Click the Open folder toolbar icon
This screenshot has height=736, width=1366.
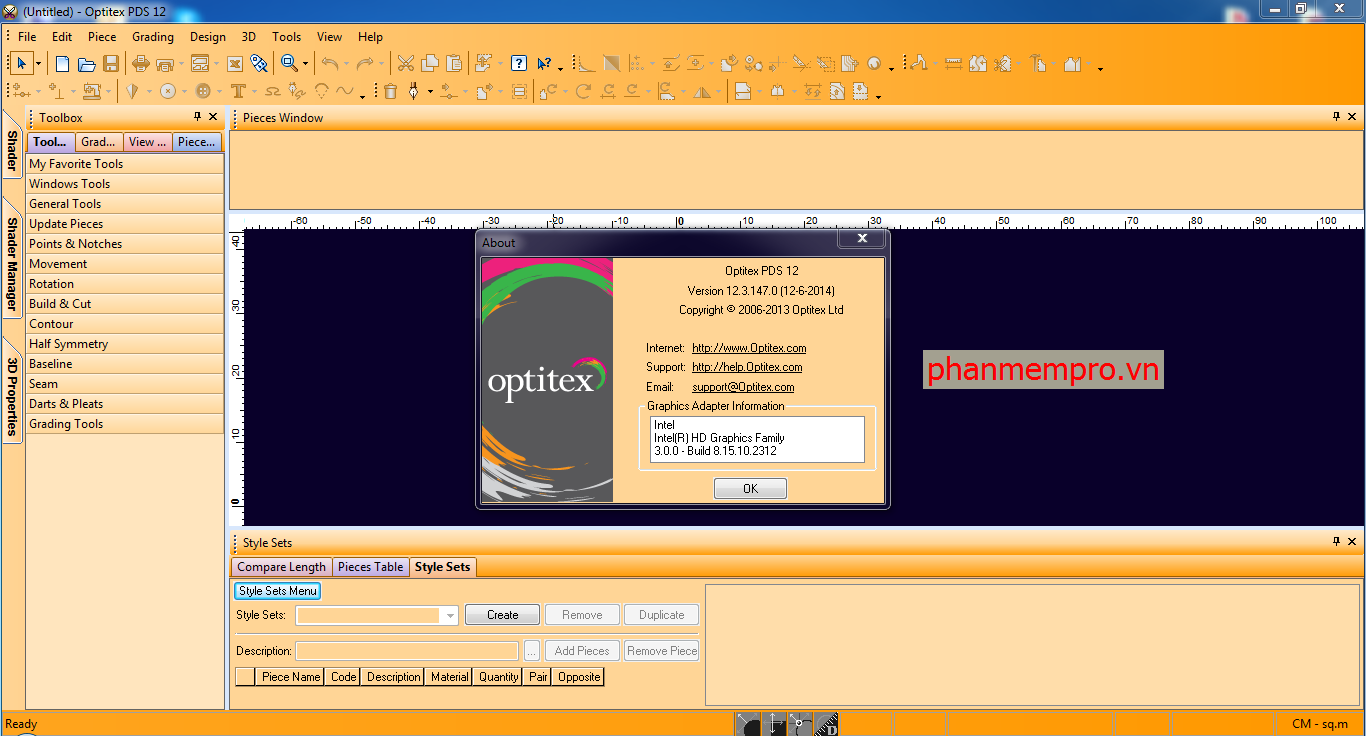pyautogui.click(x=87, y=64)
